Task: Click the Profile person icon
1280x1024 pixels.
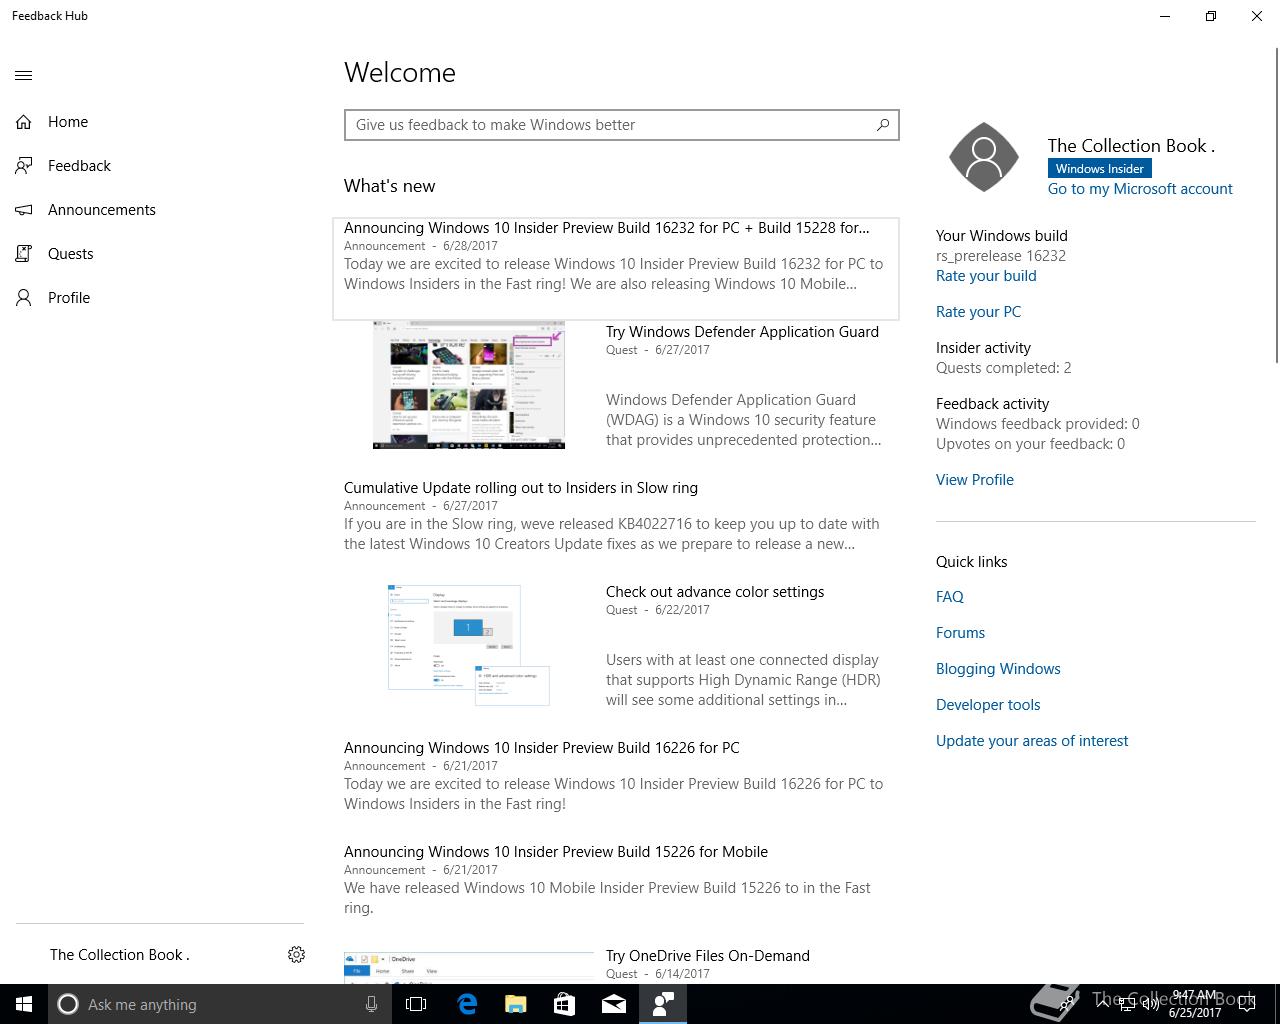Action: 24,298
